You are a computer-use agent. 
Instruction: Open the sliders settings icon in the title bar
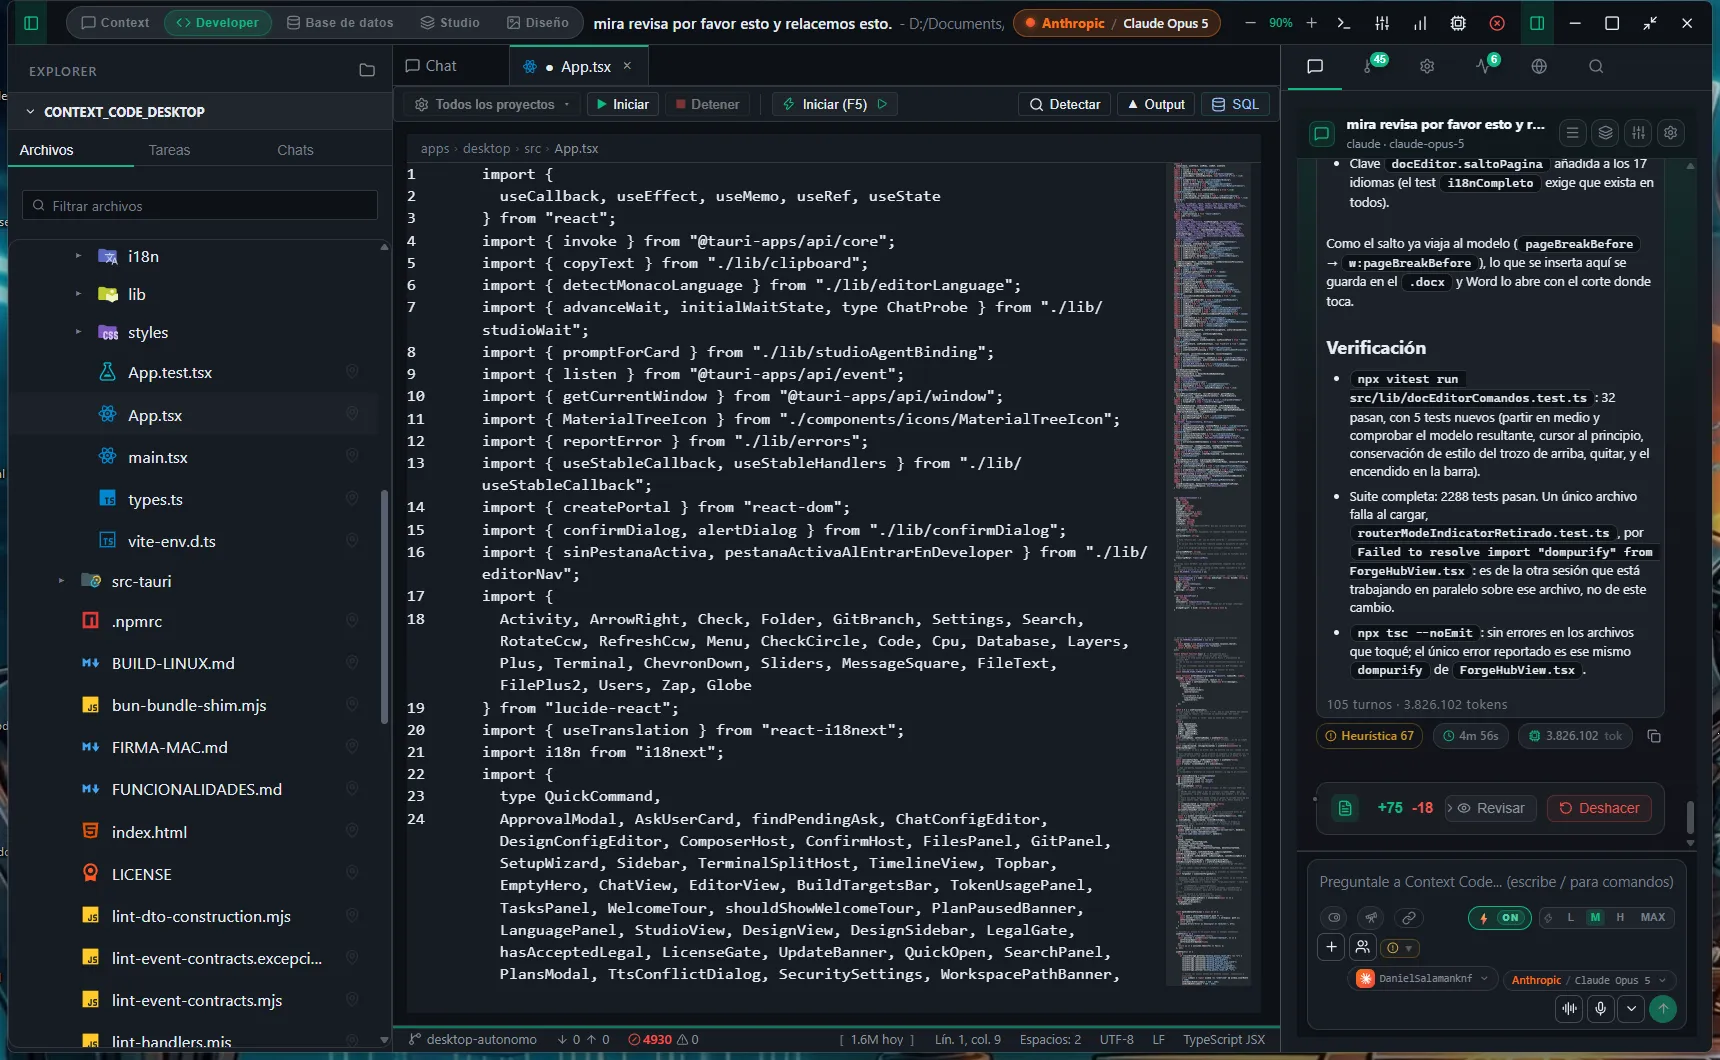[1382, 23]
